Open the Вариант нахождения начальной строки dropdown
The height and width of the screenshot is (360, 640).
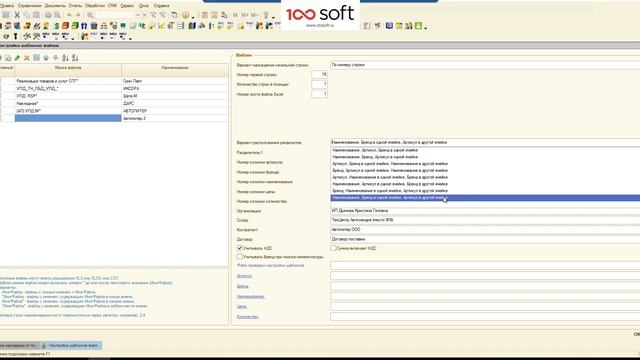[x=485, y=65]
